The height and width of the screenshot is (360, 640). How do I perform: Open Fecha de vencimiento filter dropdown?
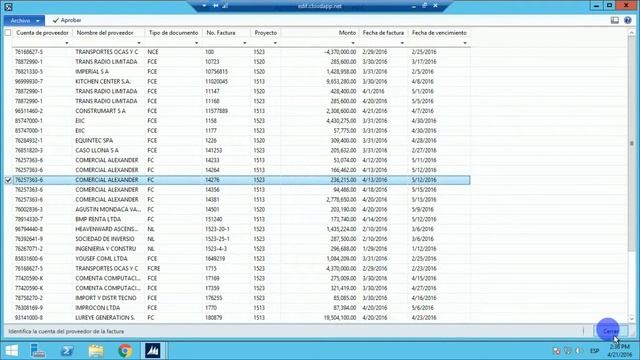pos(464,43)
